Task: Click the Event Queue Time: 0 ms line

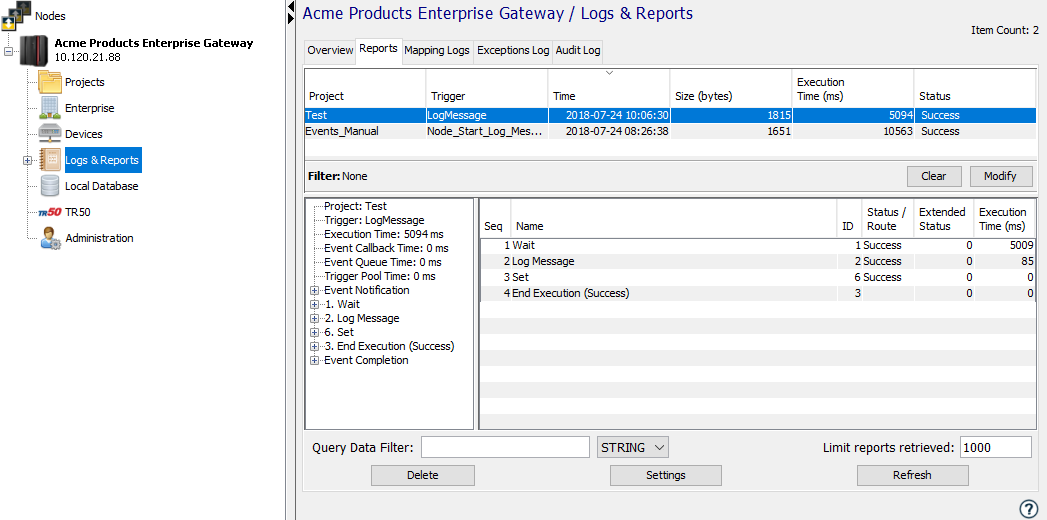Action: coord(383,262)
